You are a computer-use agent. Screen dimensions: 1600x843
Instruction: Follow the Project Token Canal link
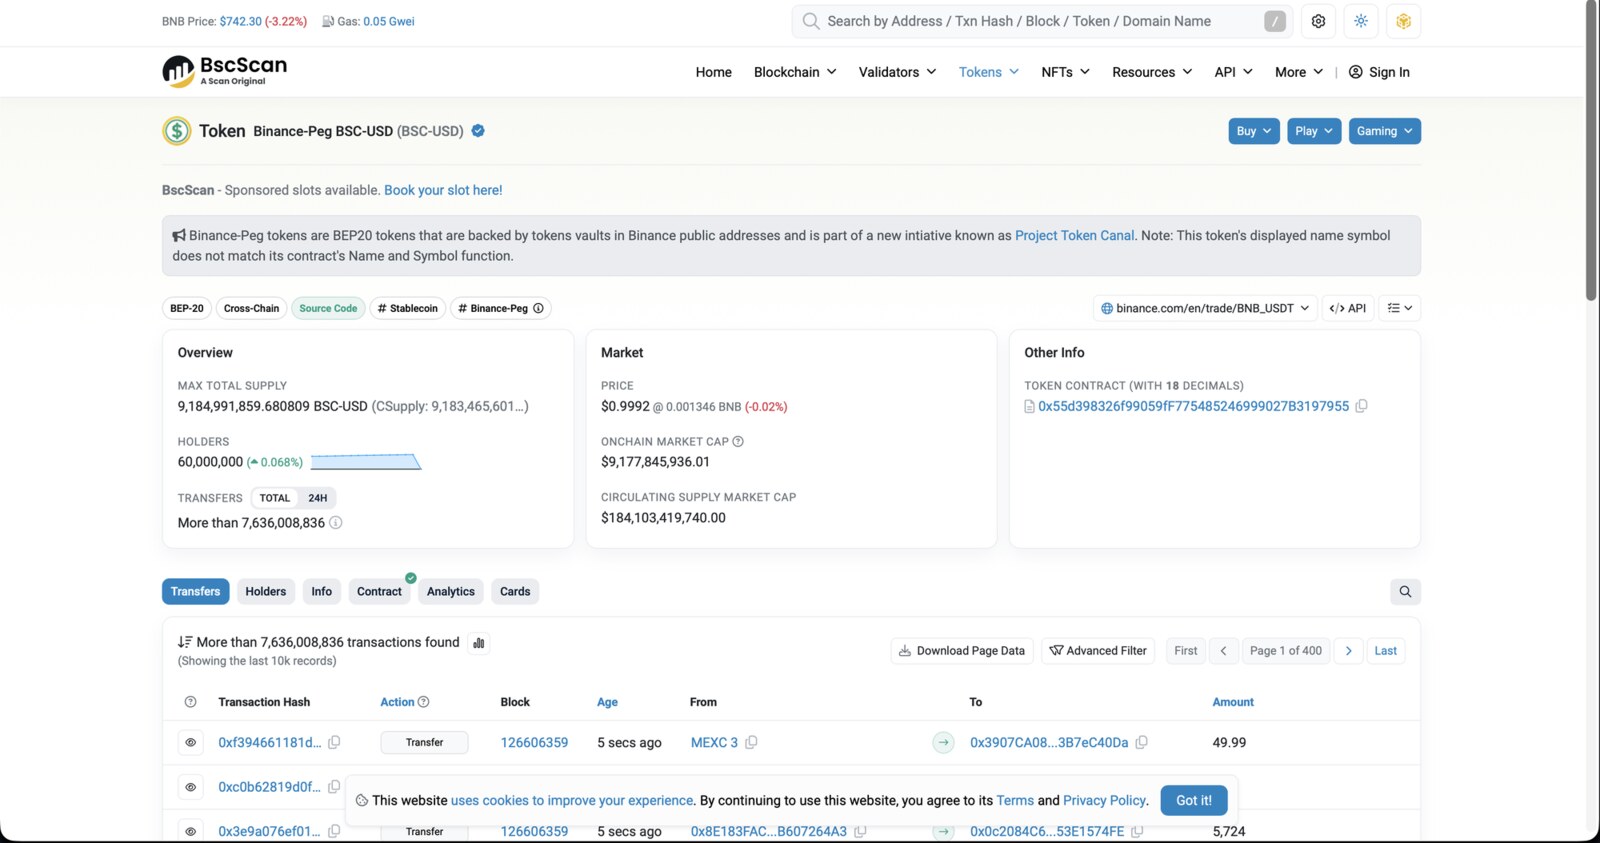[x=1075, y=235]
